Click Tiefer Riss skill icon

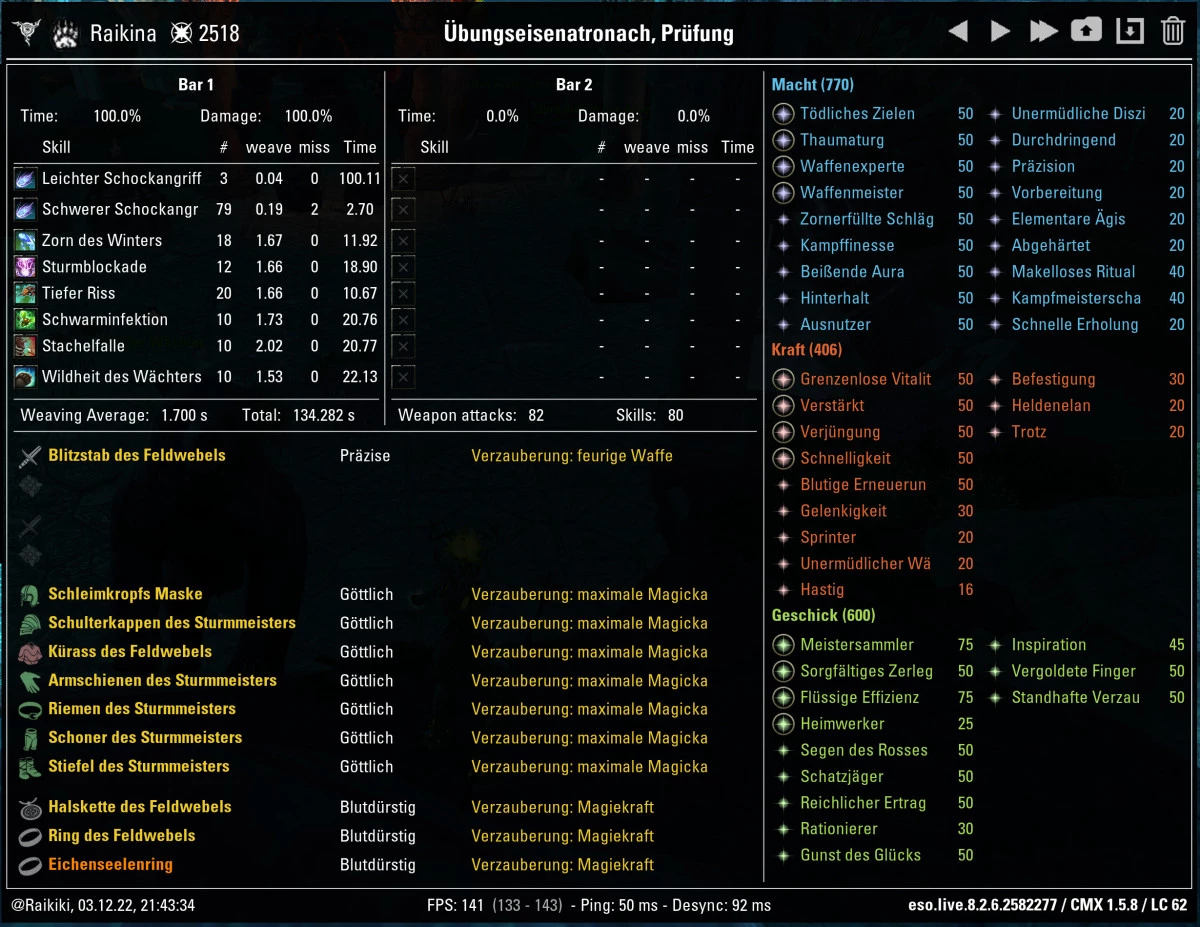(x=26, y=293)
